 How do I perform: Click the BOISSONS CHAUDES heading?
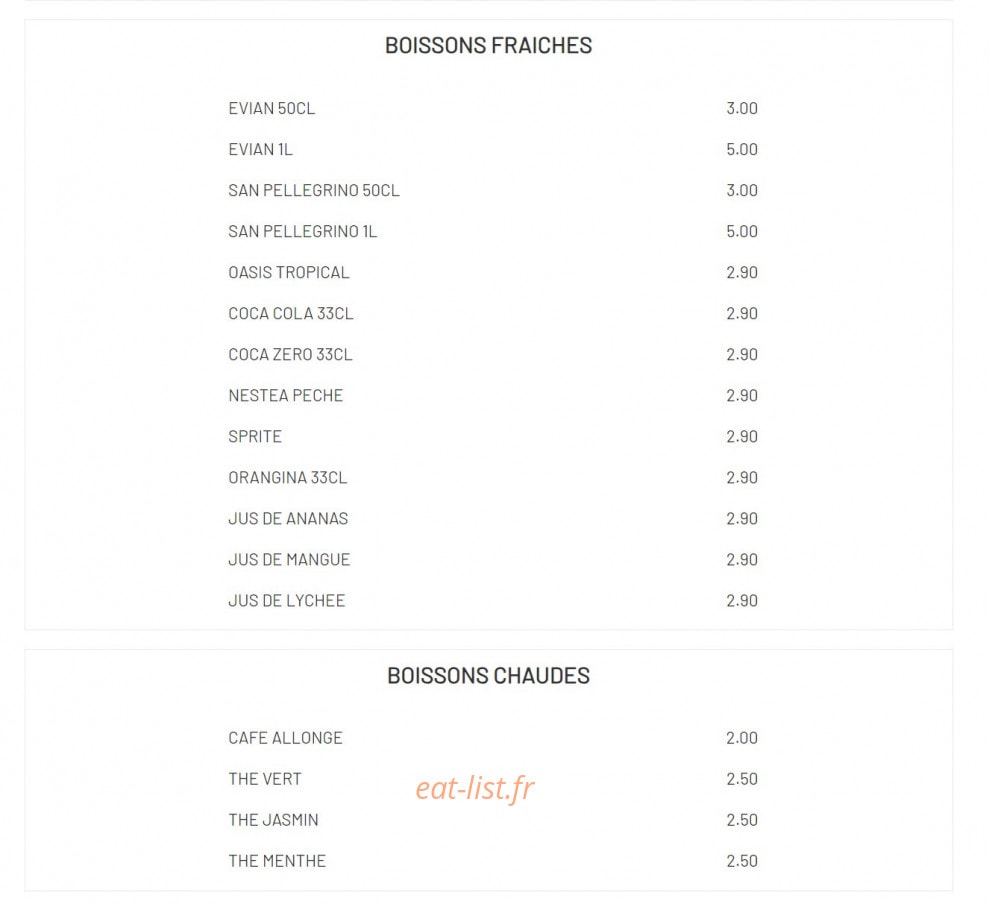pos(488,676)
